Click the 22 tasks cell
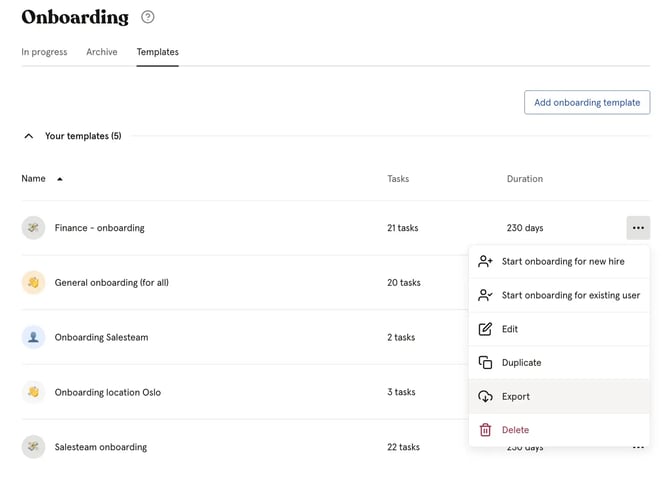 pos(403,447)
